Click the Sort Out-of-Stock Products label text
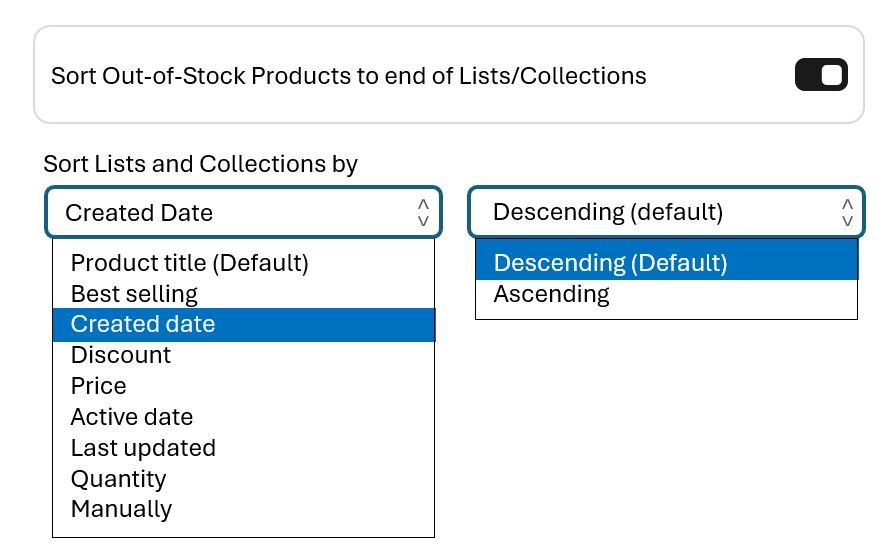The width and height of the screenshot is (883, 559). pos(348,76)
